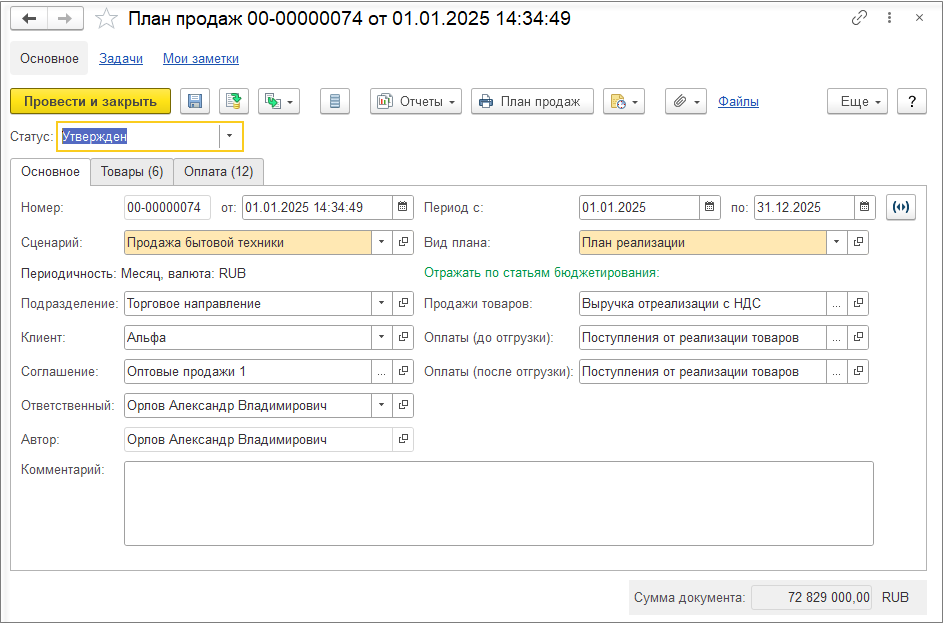Switch to the Оплата (12) tab

coord(218,171)
